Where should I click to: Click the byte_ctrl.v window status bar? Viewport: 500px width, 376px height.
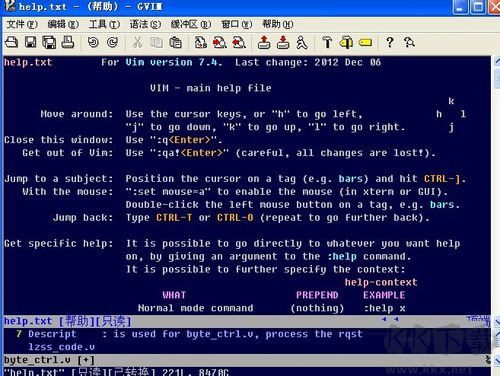(247, 360)
